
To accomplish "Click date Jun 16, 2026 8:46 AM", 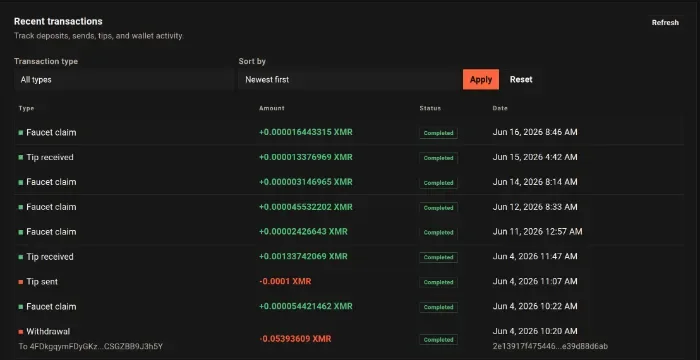I will [x=535, y=132].
